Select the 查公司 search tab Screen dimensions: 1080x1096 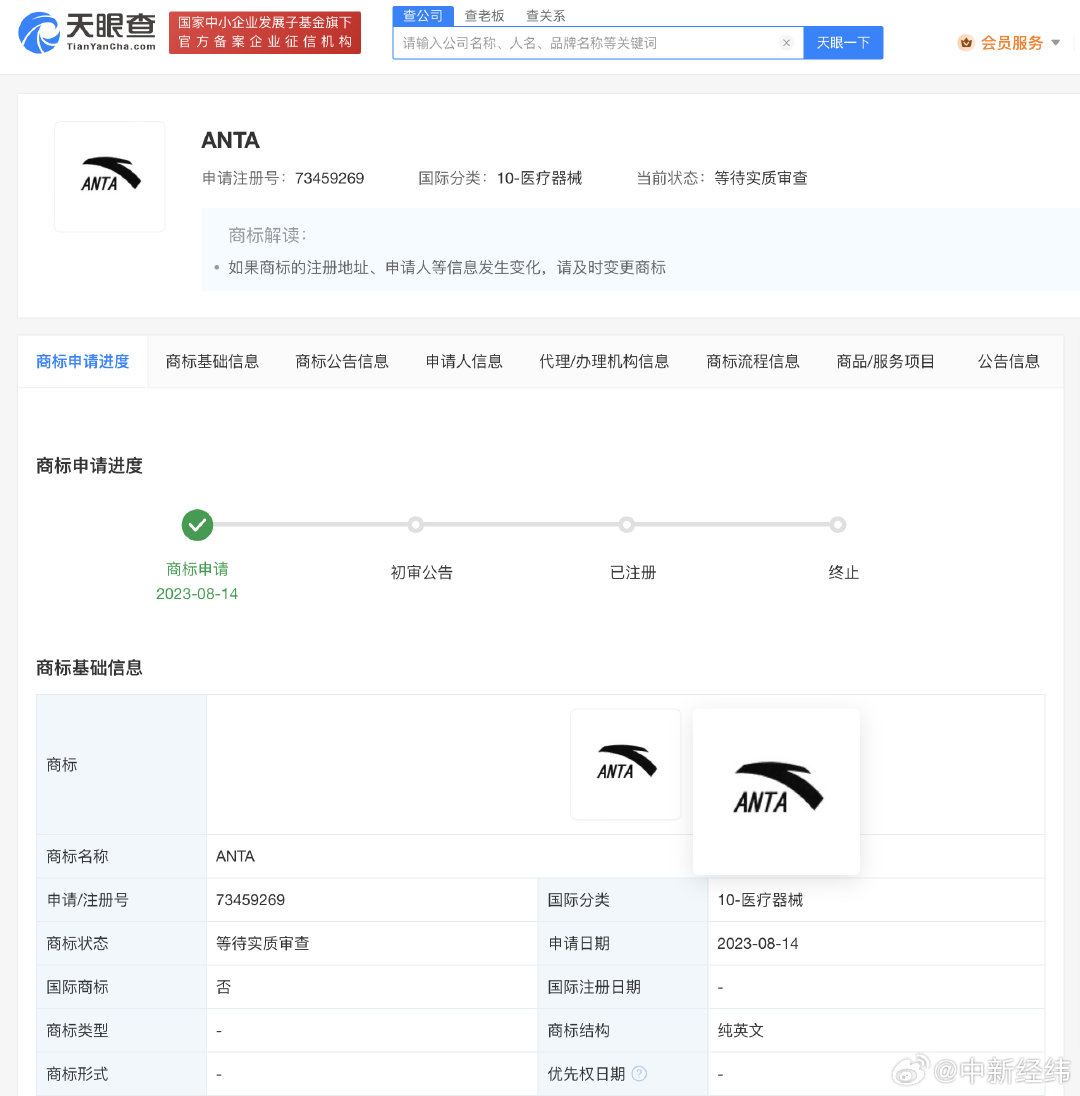pos(423,16)
